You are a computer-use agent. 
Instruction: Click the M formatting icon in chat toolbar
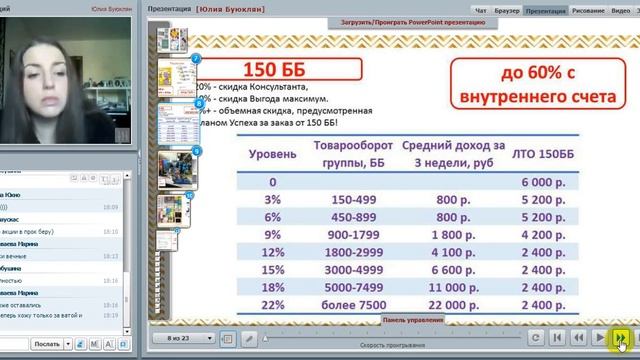(95, 344)
